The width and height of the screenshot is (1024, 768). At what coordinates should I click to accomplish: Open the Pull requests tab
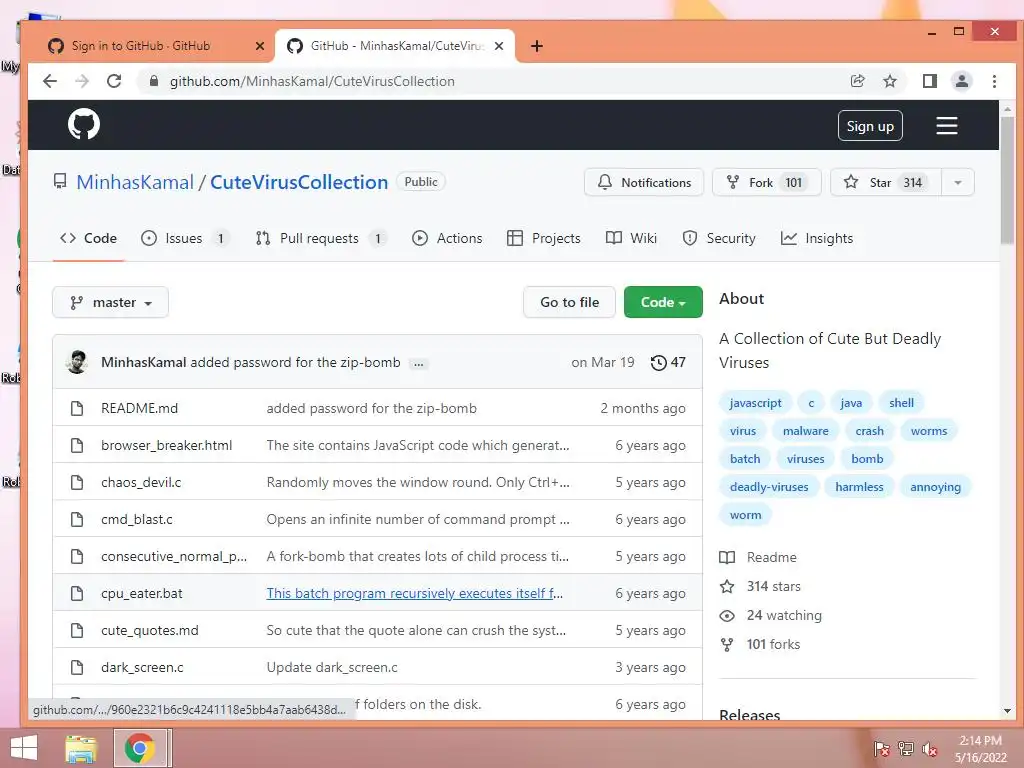click(x=320, y=238)
